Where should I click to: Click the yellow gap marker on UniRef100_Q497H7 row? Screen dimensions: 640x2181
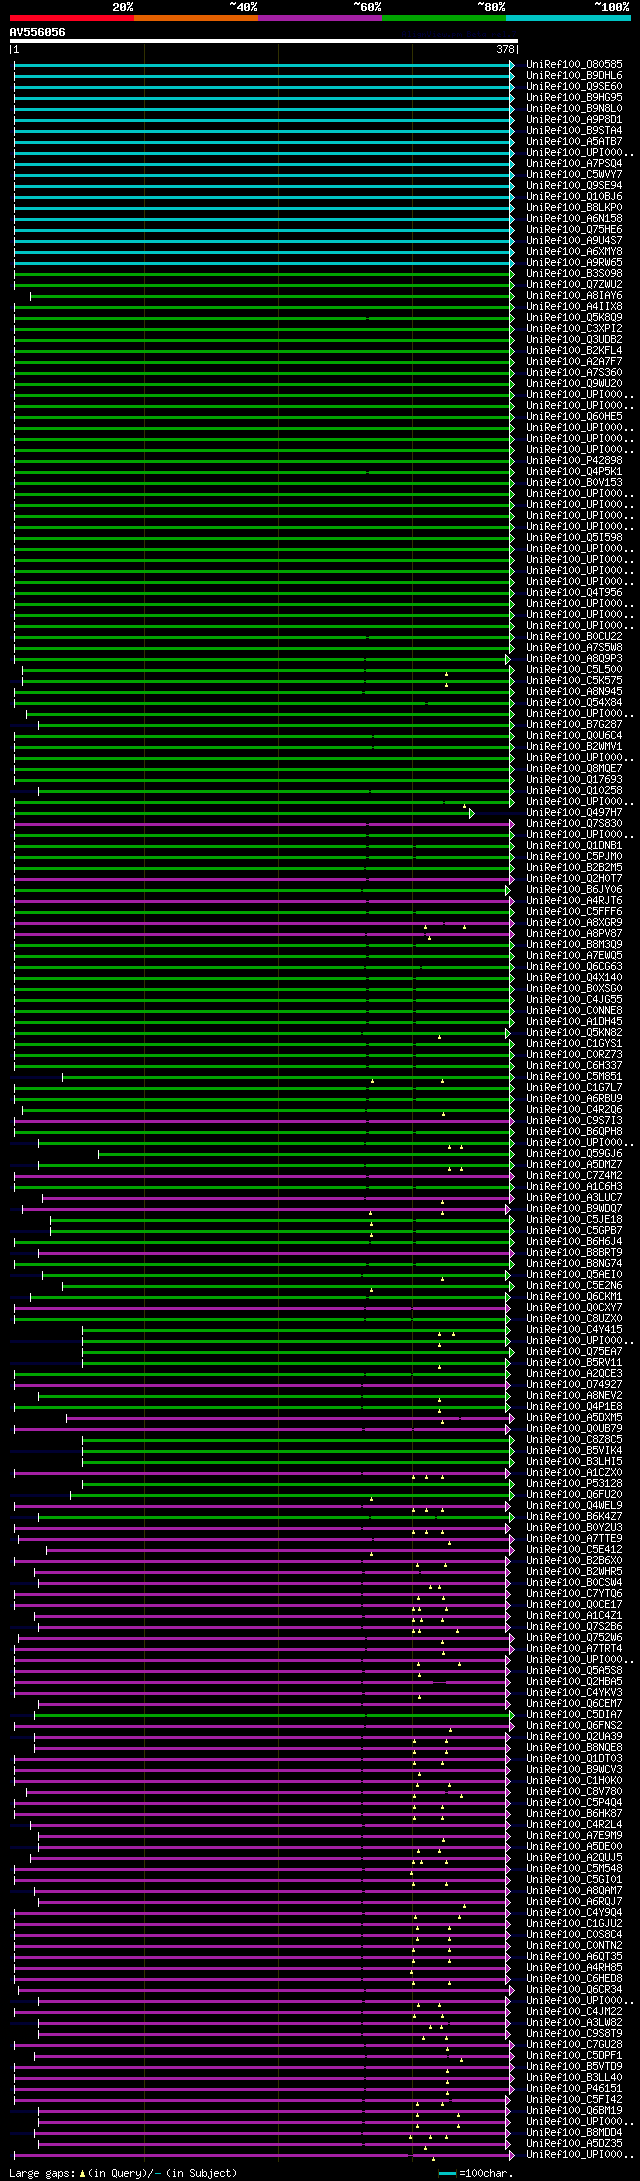pyautogui.click(x=464, y=806)
